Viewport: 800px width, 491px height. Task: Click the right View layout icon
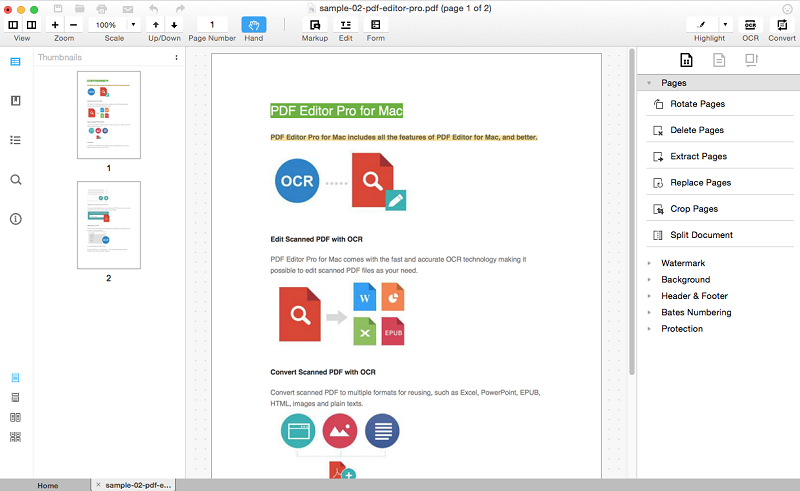tap(32, 24)
